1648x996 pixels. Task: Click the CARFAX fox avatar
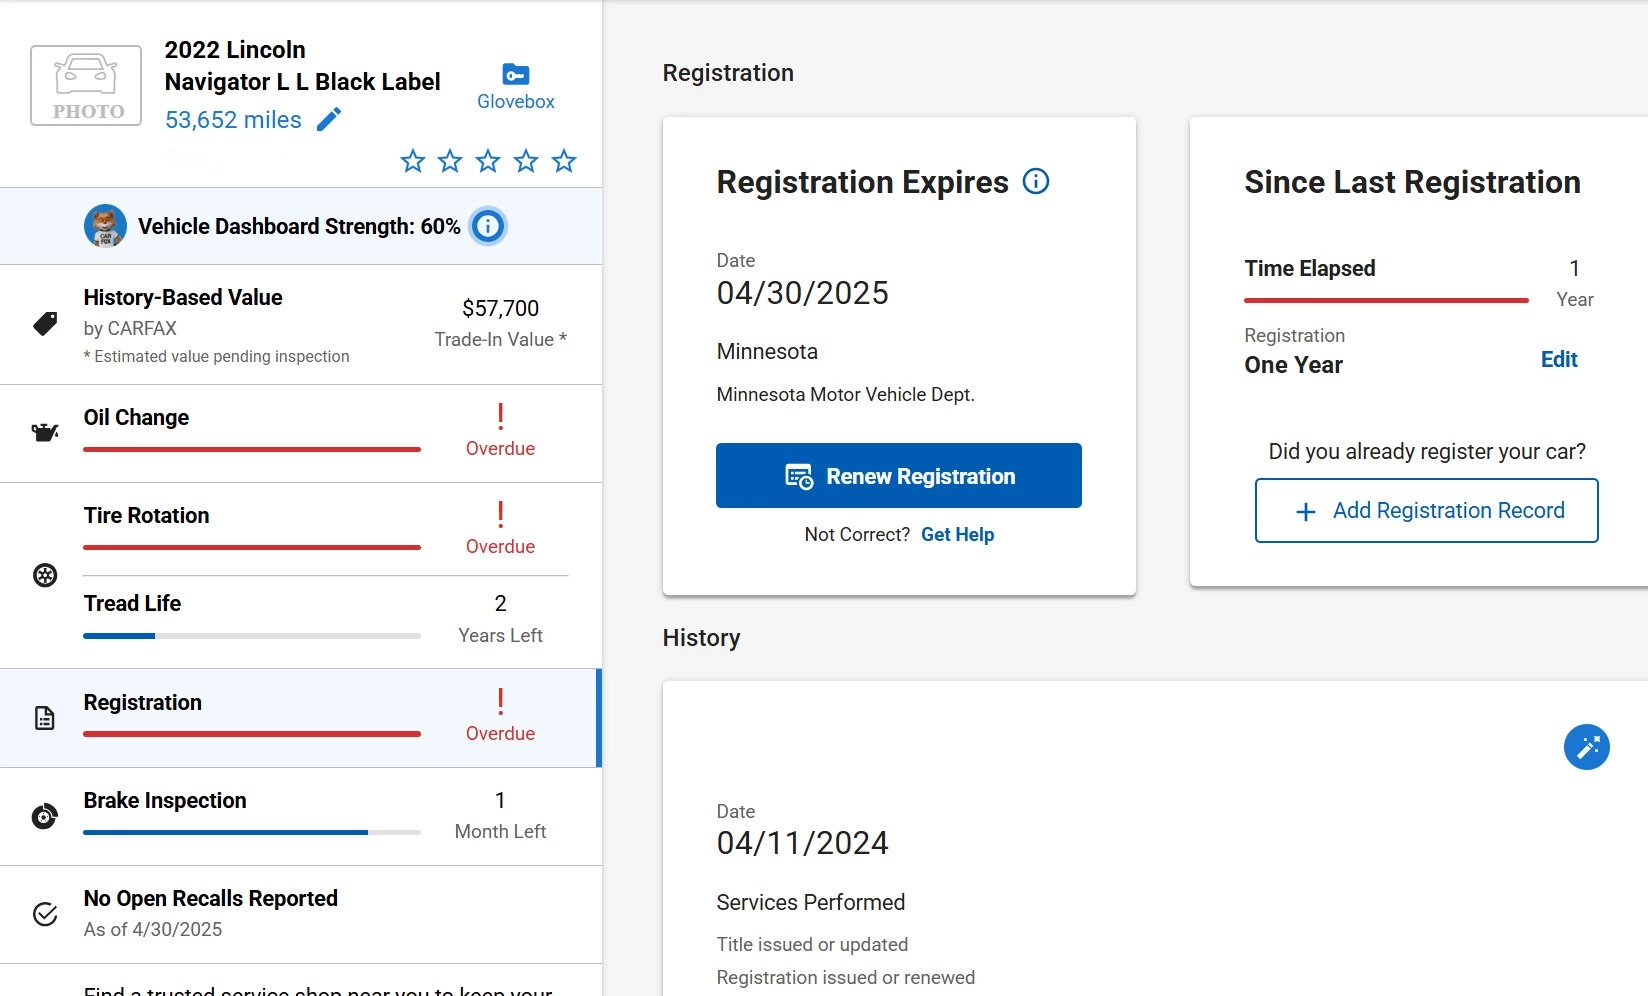pyautogui.click(x=105, y=226)
